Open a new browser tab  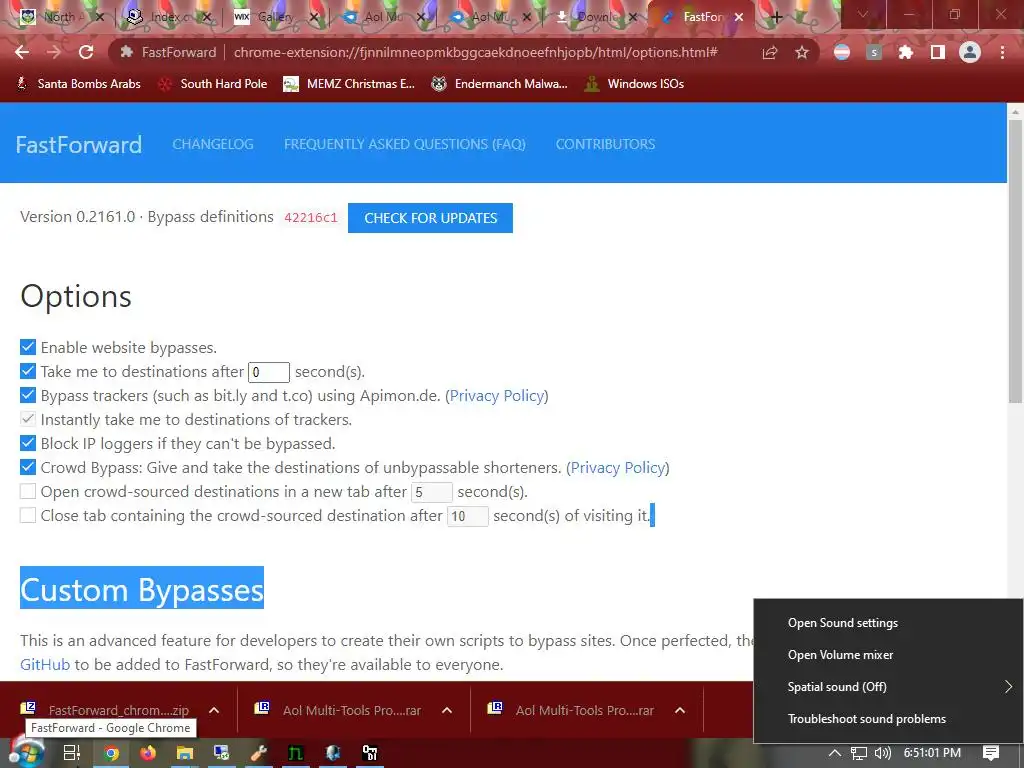[776, 17]
